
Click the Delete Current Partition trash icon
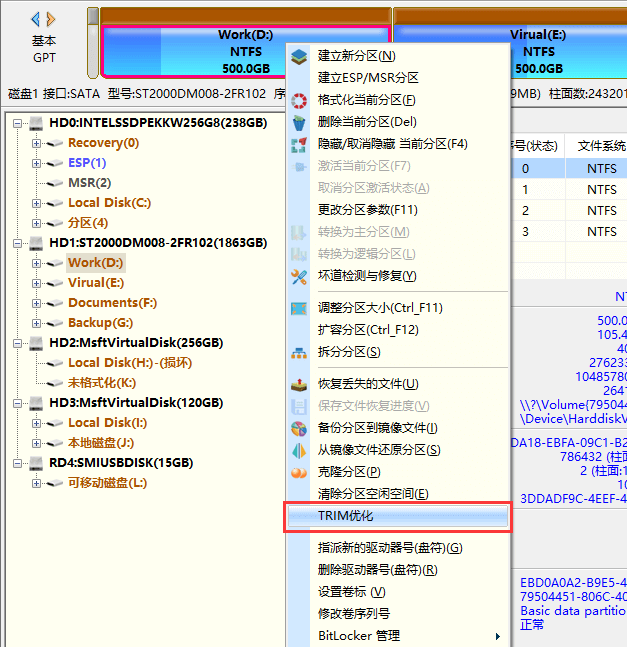[x=299, y=123]
